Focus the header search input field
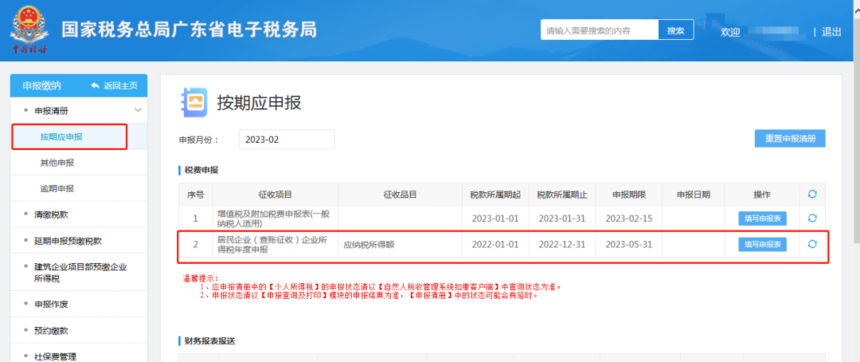This screenshot has height=362, width=860. [599, 30]
